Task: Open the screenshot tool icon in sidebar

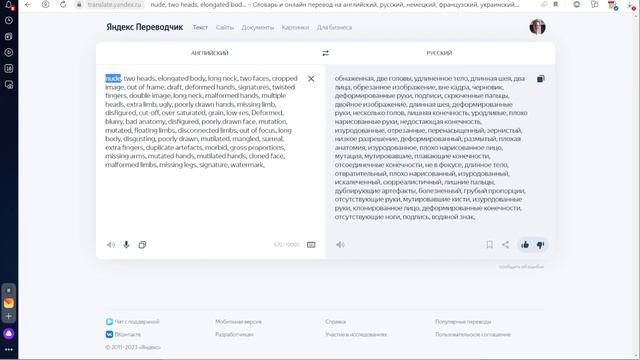Action: [9, 85]
